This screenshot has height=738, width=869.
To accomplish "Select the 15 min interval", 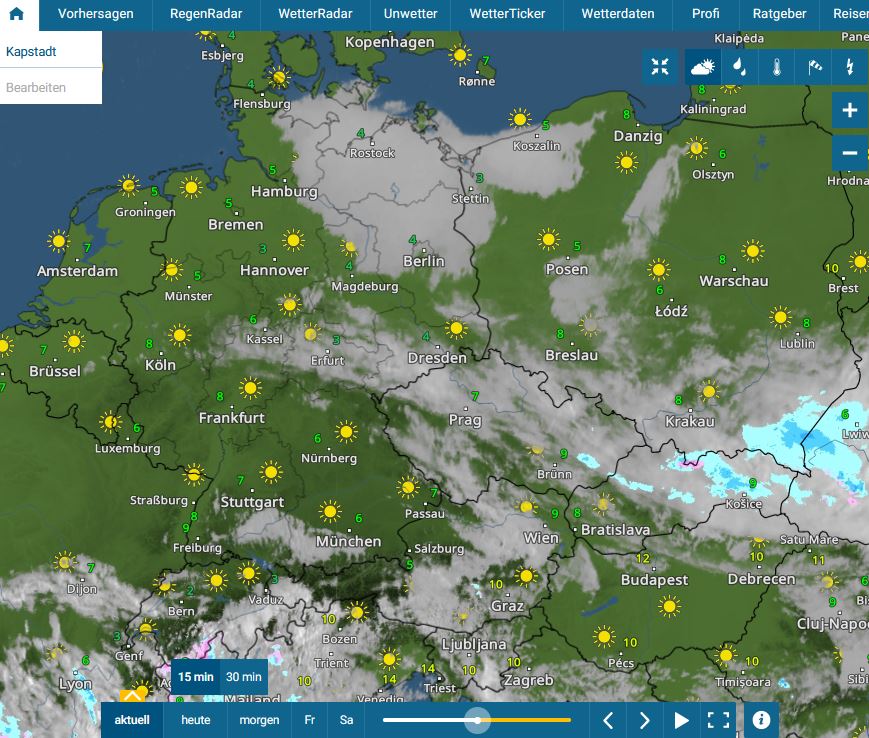I will [196, 677].
